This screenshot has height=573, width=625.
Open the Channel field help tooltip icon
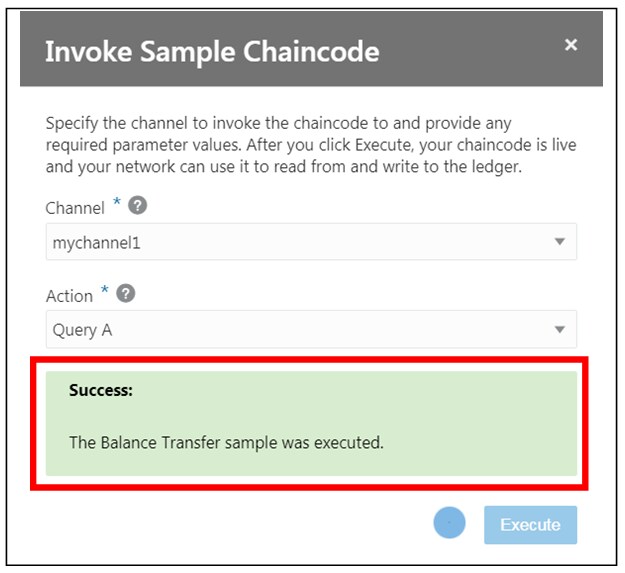coord(138,207)
